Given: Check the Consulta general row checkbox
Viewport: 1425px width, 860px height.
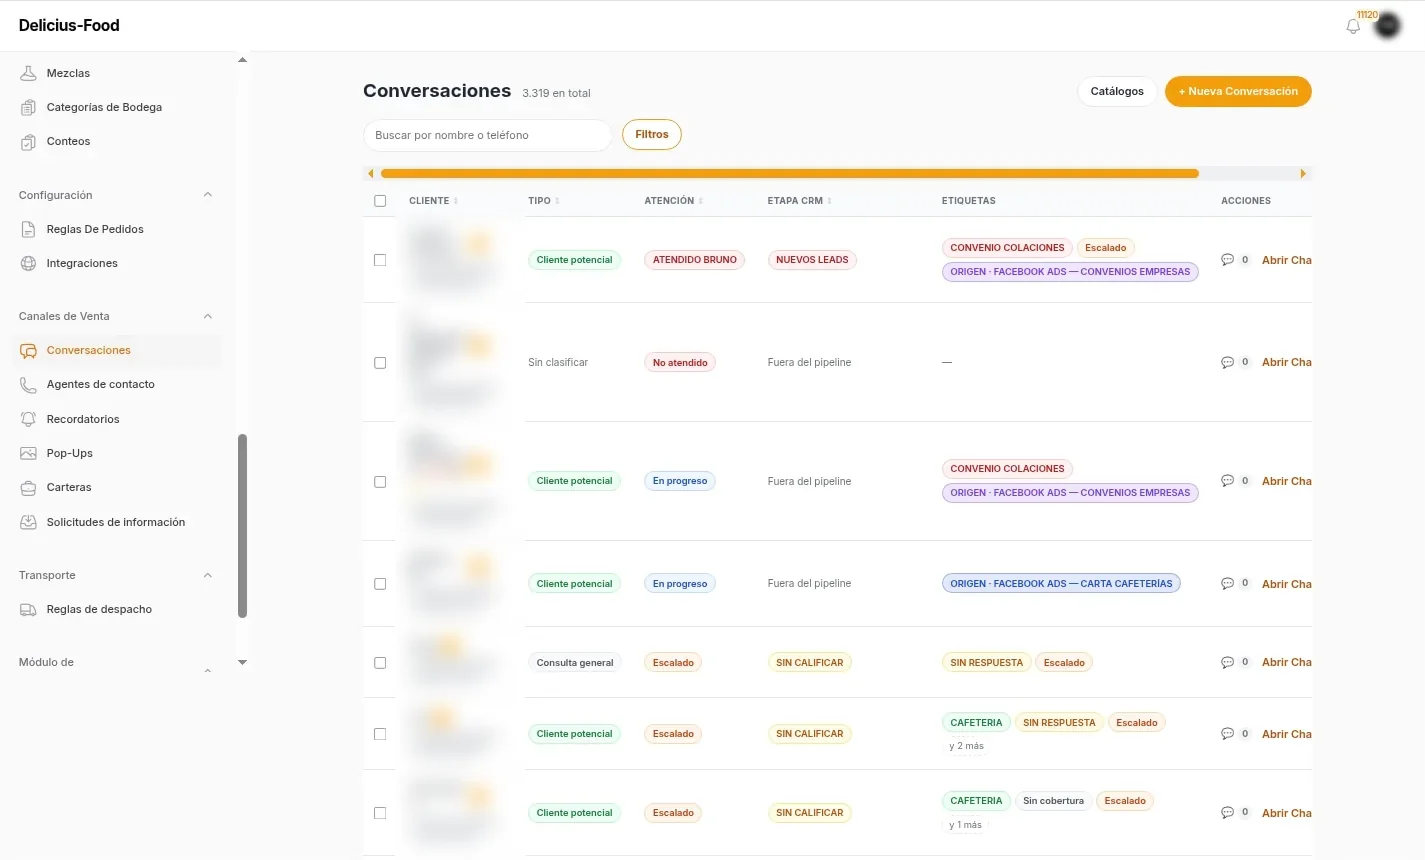Looking at the screenshot, I should click(x=380, y=663).
